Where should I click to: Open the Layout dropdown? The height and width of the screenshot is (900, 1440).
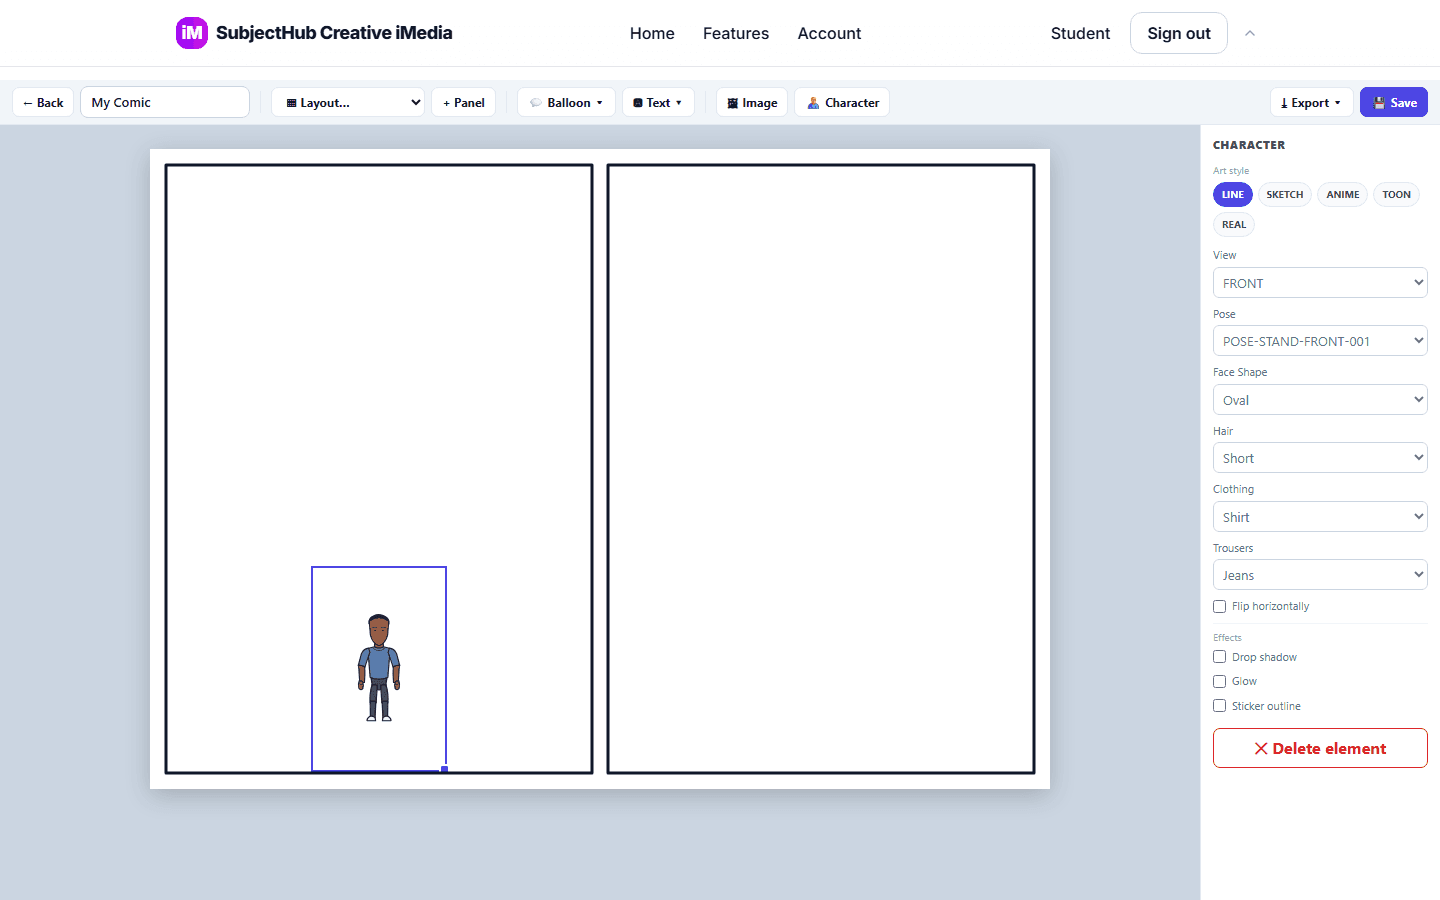pos(348,102)
